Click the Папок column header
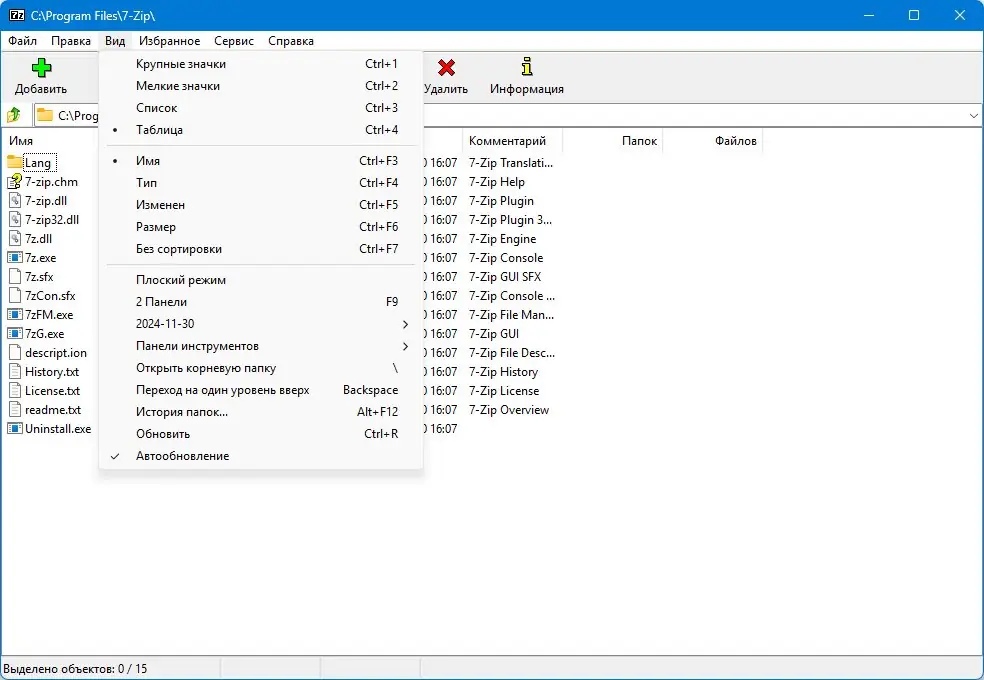 pyautogui.click(x=612, y=141)
